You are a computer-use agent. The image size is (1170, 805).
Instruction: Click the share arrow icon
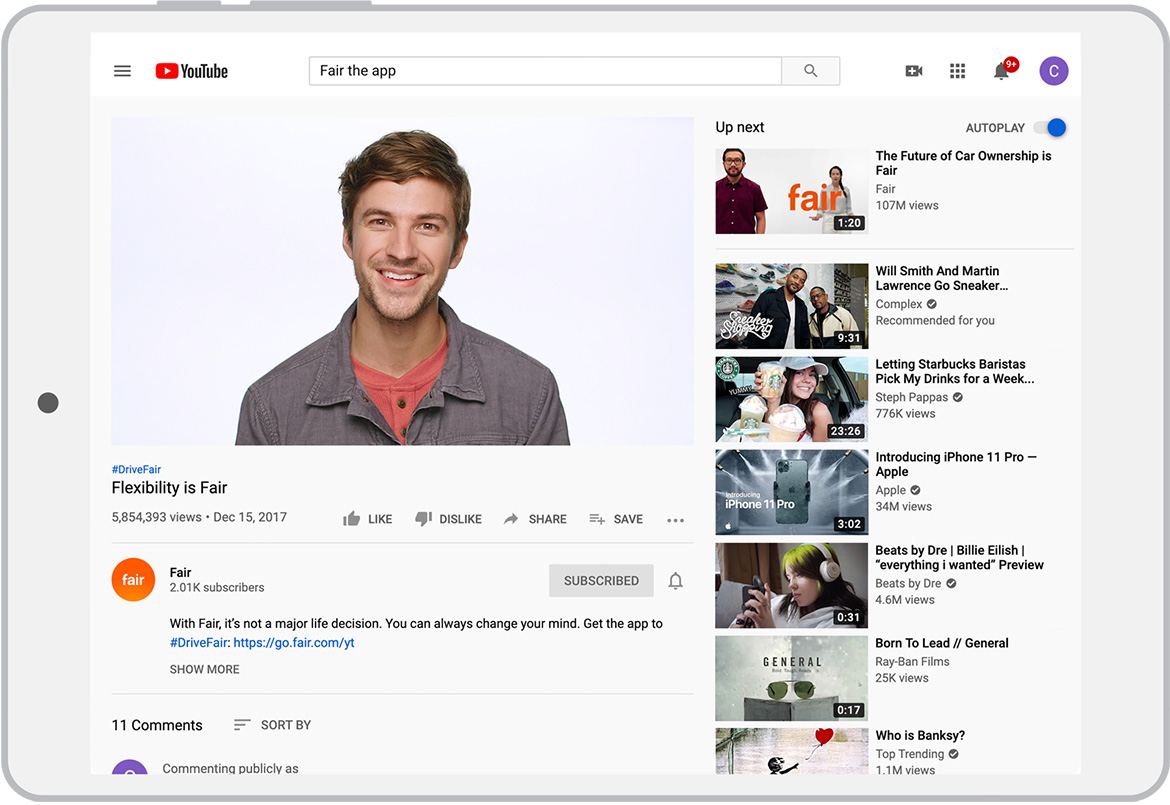511,519
